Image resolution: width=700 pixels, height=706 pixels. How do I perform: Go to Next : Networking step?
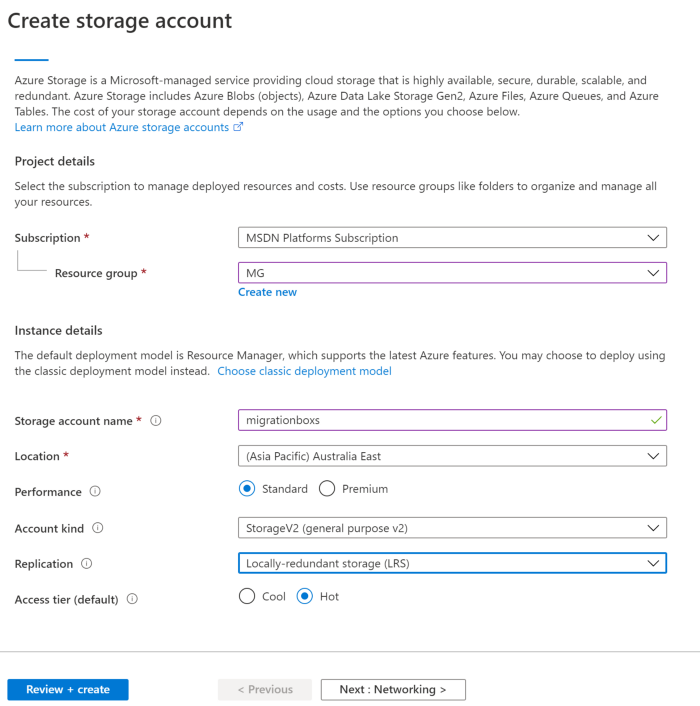coord(393,689)
